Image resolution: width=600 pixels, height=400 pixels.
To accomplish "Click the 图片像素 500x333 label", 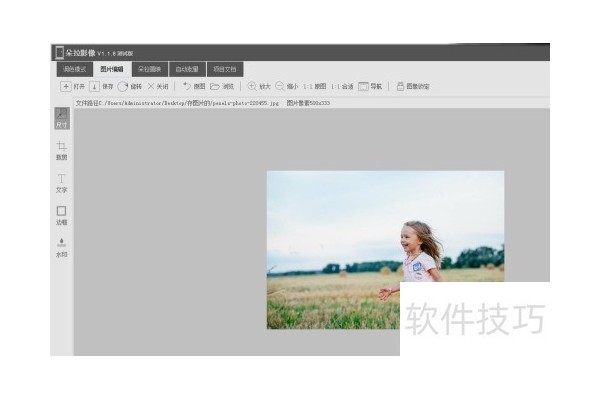I will [x=308, y=103].
